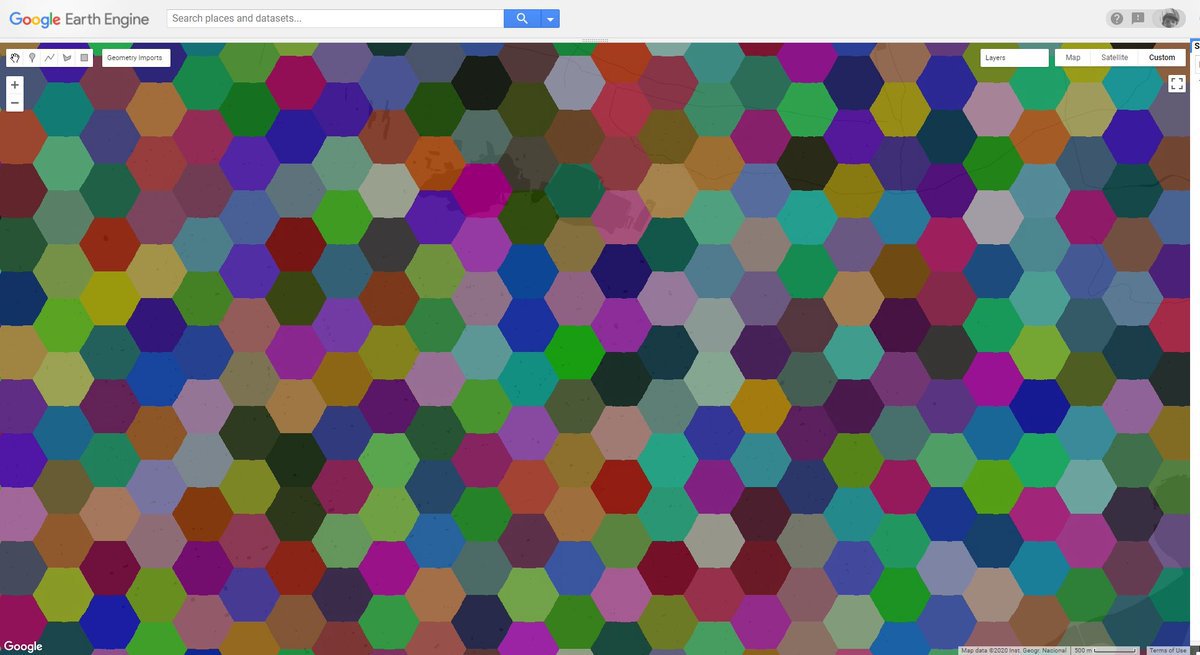Screen dimensions: 1200x655
Task: Open the user account avatar
Action: (1167, 18)
